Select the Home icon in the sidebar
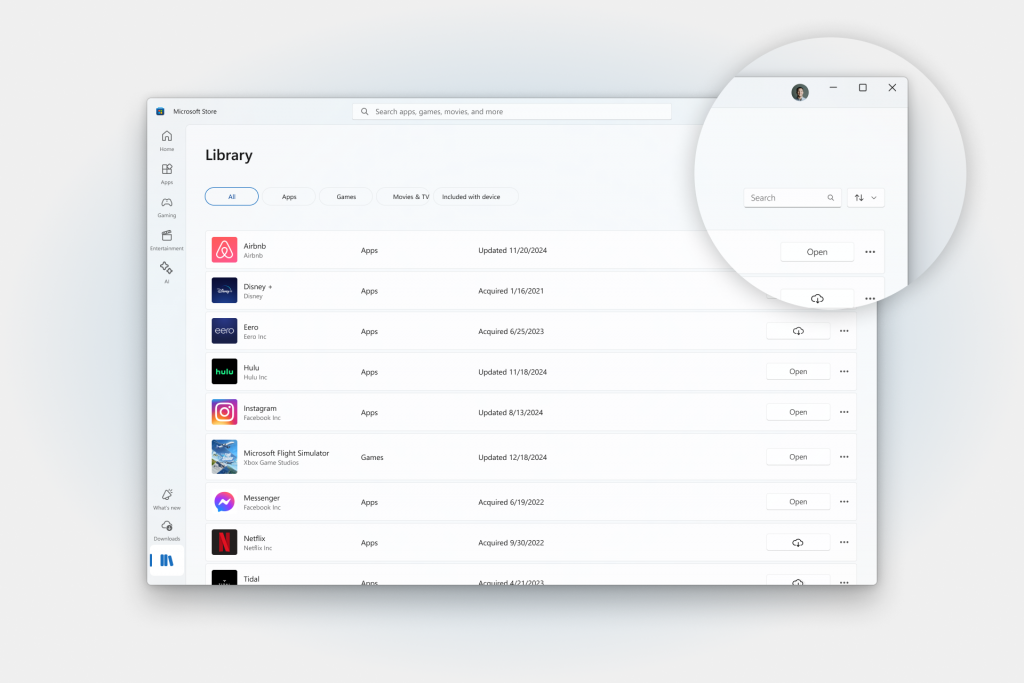The width and height of the screenshot is (1024, 683). tap(166, 138)
